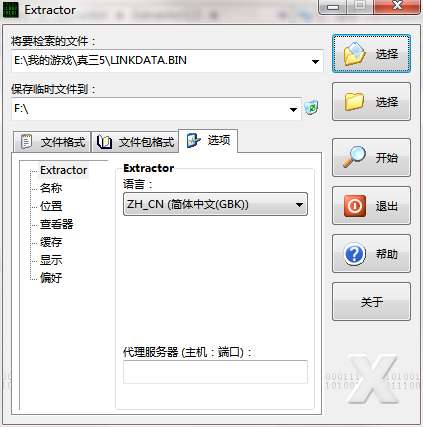Open the 语言 ZH_CN language dropdown
The height and width of the screenshot is (427, 423).
(215, 204)
